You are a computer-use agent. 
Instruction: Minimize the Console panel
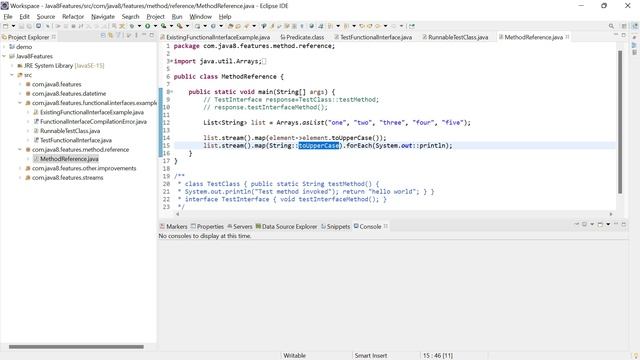point(616,224)
